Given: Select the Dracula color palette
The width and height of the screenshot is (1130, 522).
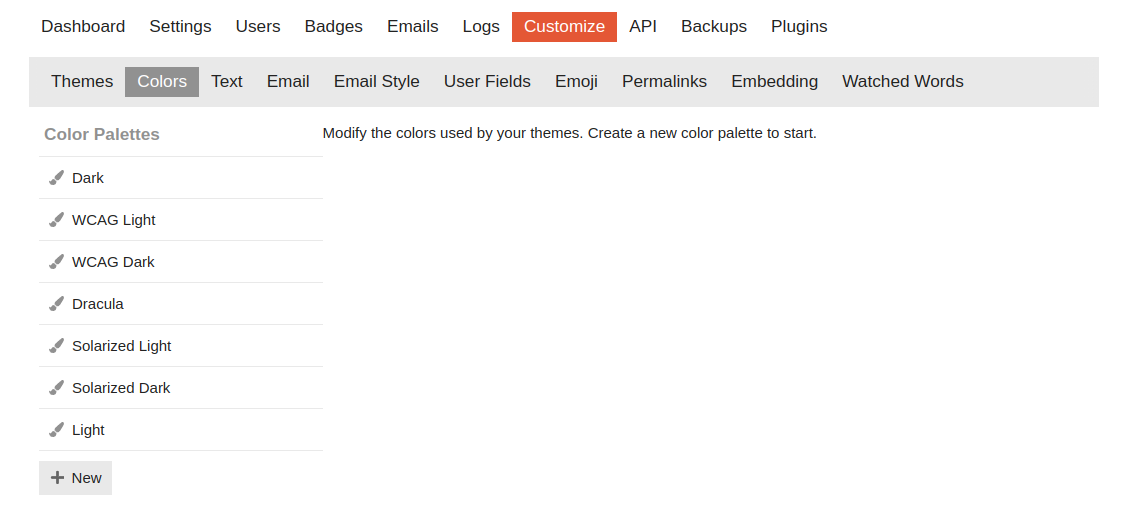Looking at the screenshot, I should (x=98, y=304).
